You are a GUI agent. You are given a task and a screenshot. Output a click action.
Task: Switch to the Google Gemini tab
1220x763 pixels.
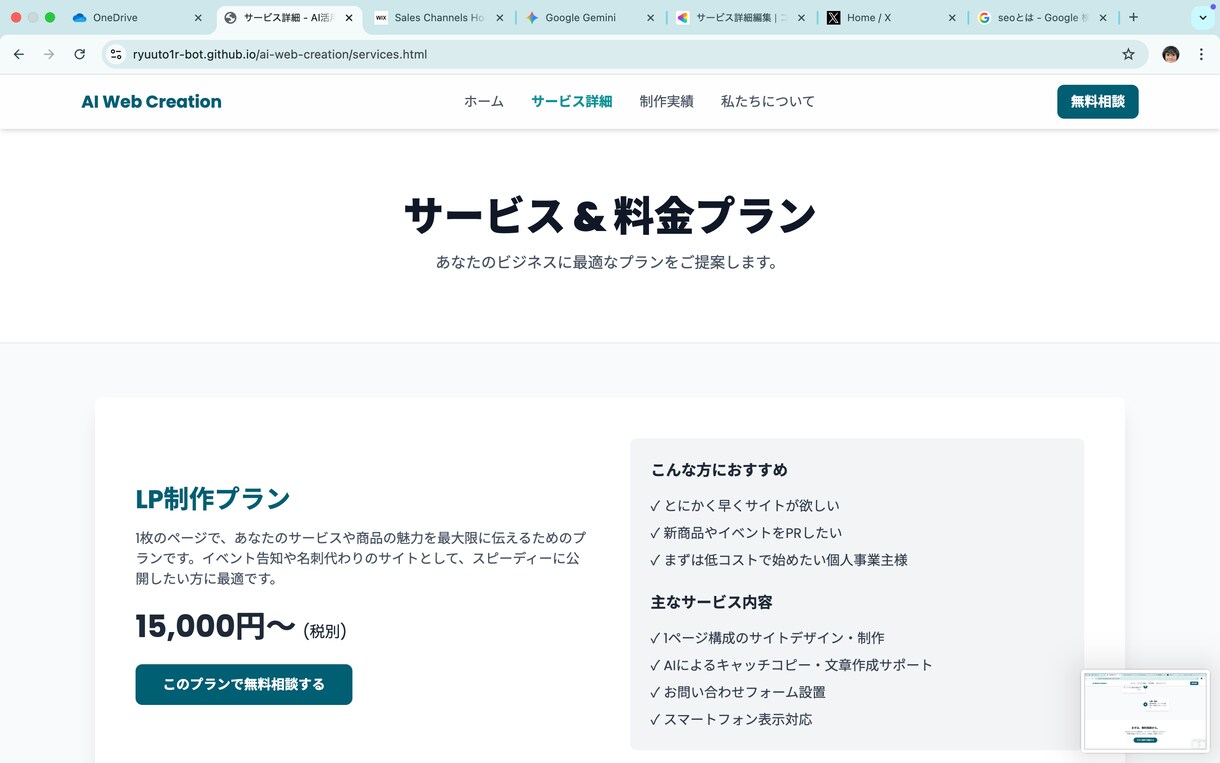[590, 17]
